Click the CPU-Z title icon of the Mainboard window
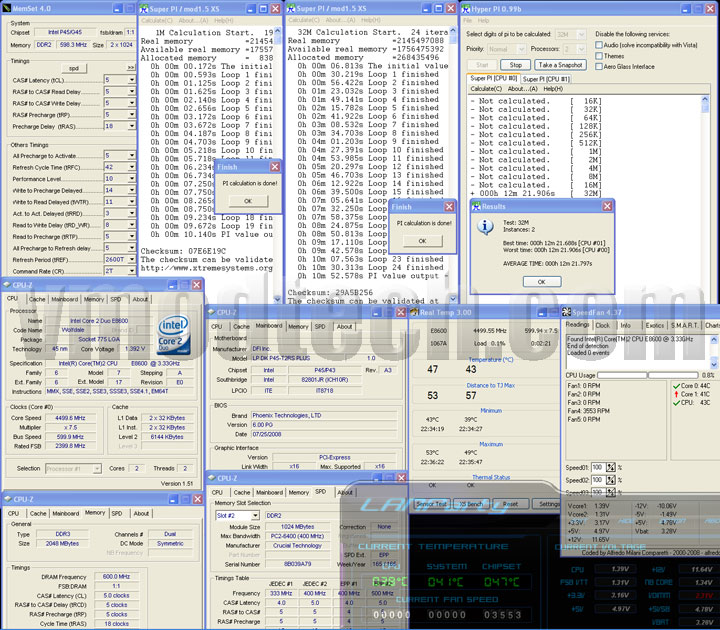This screenshot has width=720, height=630. point(212,312)
